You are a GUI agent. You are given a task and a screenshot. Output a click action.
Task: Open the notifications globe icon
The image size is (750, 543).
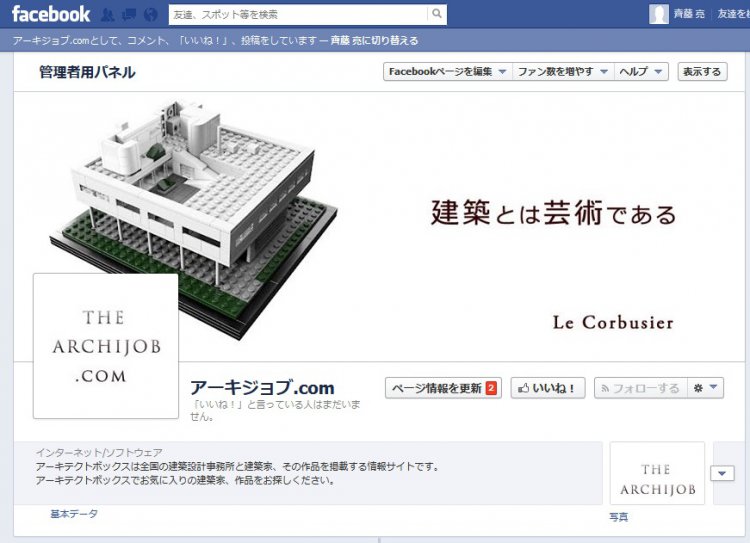(x=151, y=15)
